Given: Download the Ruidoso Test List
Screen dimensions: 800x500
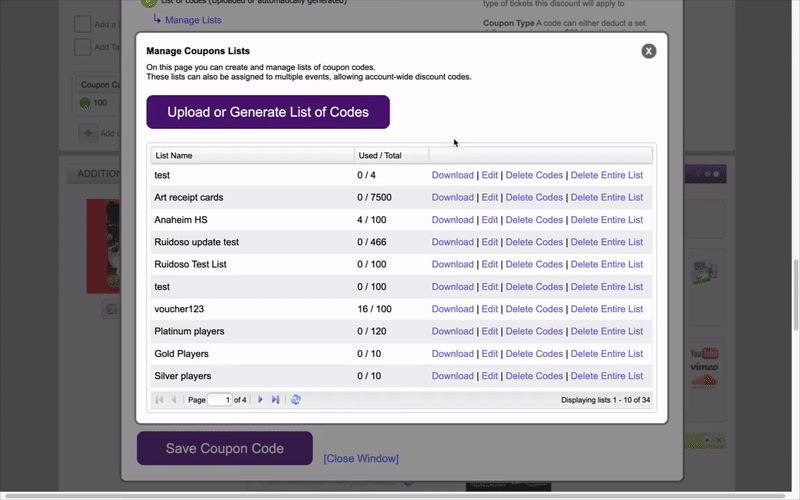Looking at the screenshot, I should pyautogui.click(x=453, y=264).
